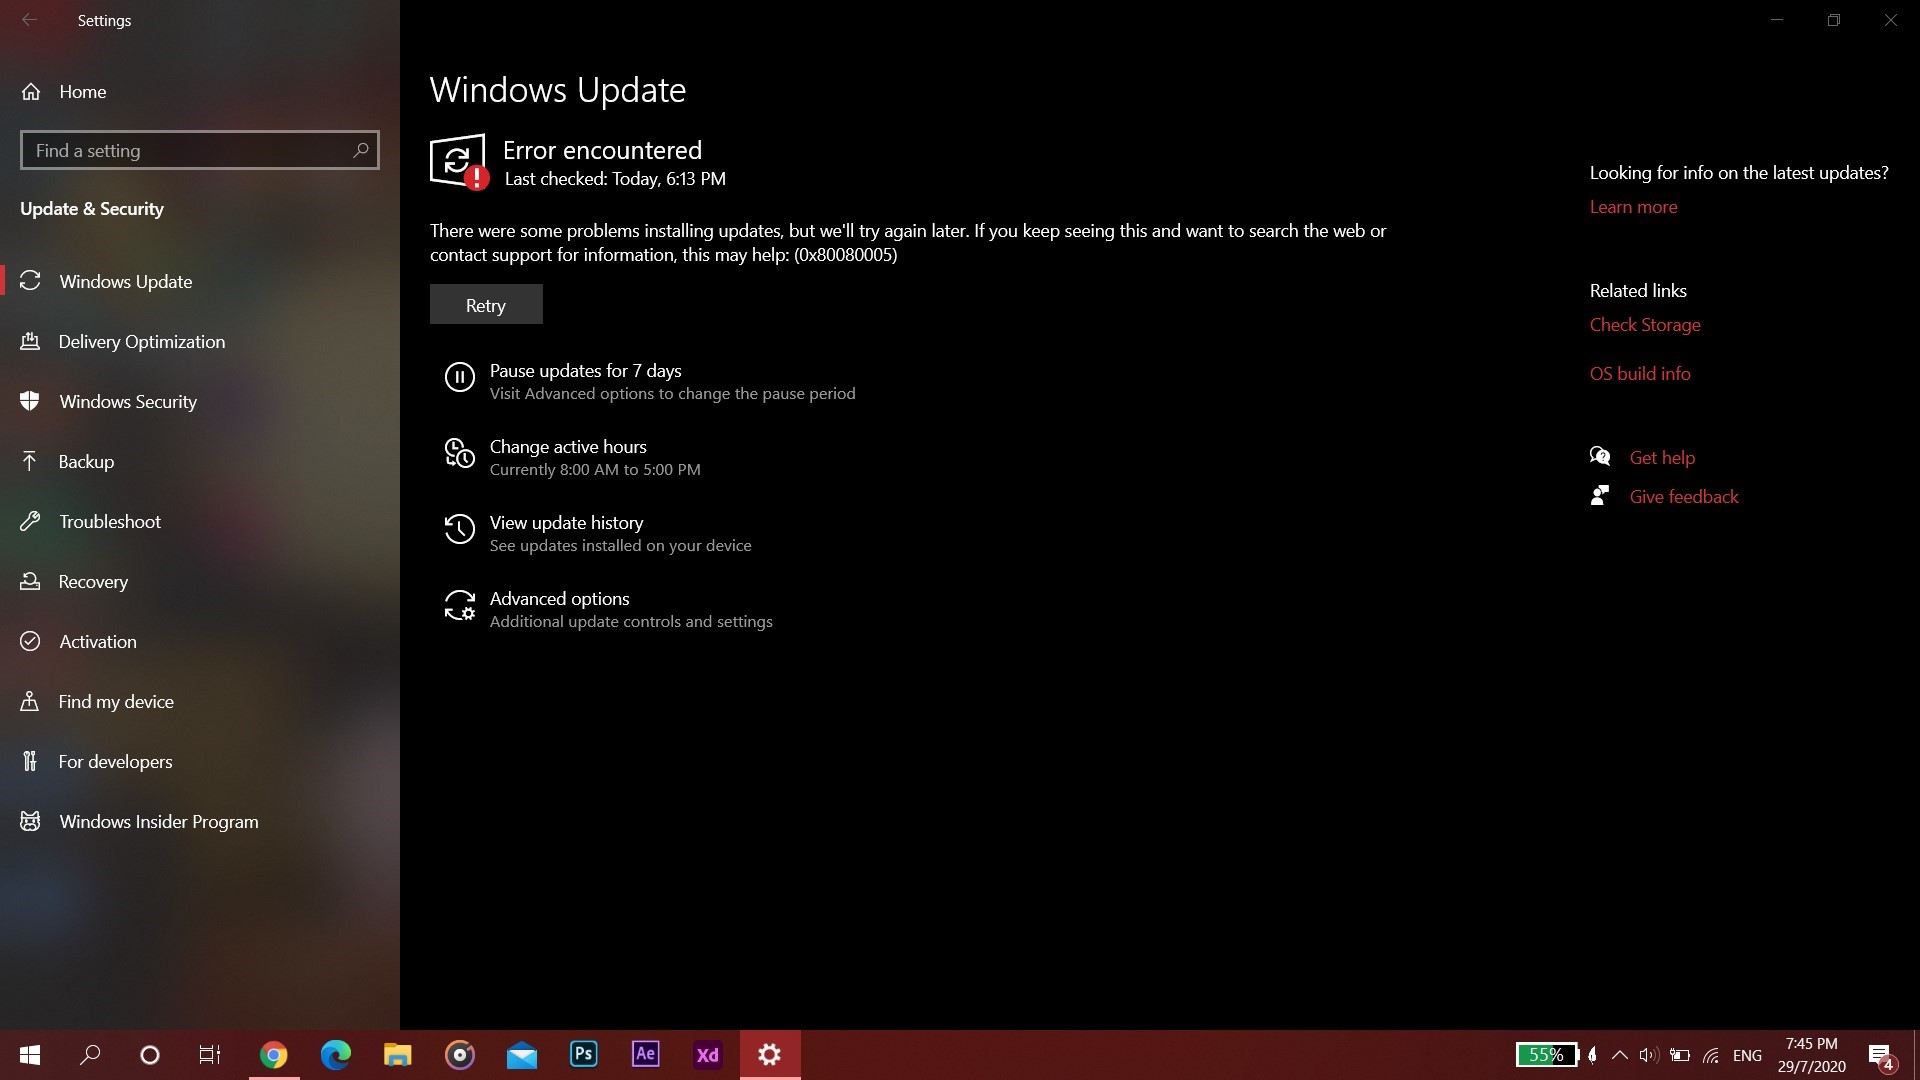Click the Get help chat icon

(1600, 456)
